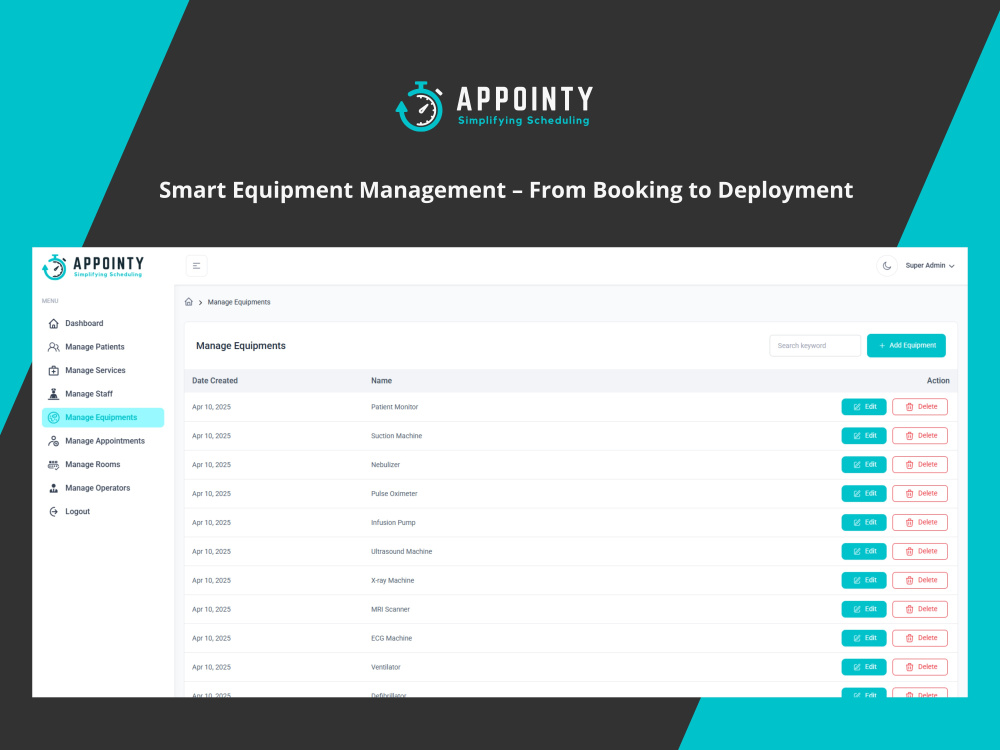
Task: Click the Date Created column header
Action: (215, 381)
